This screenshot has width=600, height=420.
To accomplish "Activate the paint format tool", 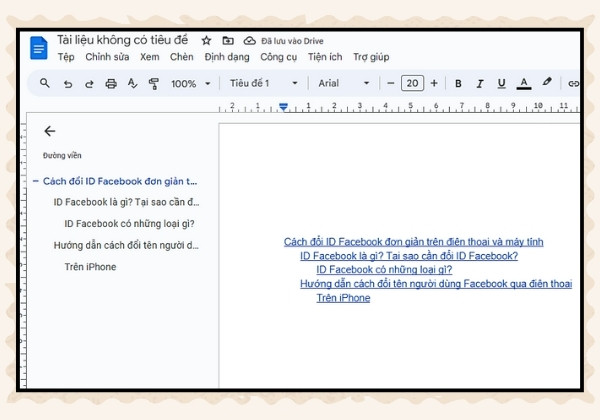I will [x=153, y=83].
